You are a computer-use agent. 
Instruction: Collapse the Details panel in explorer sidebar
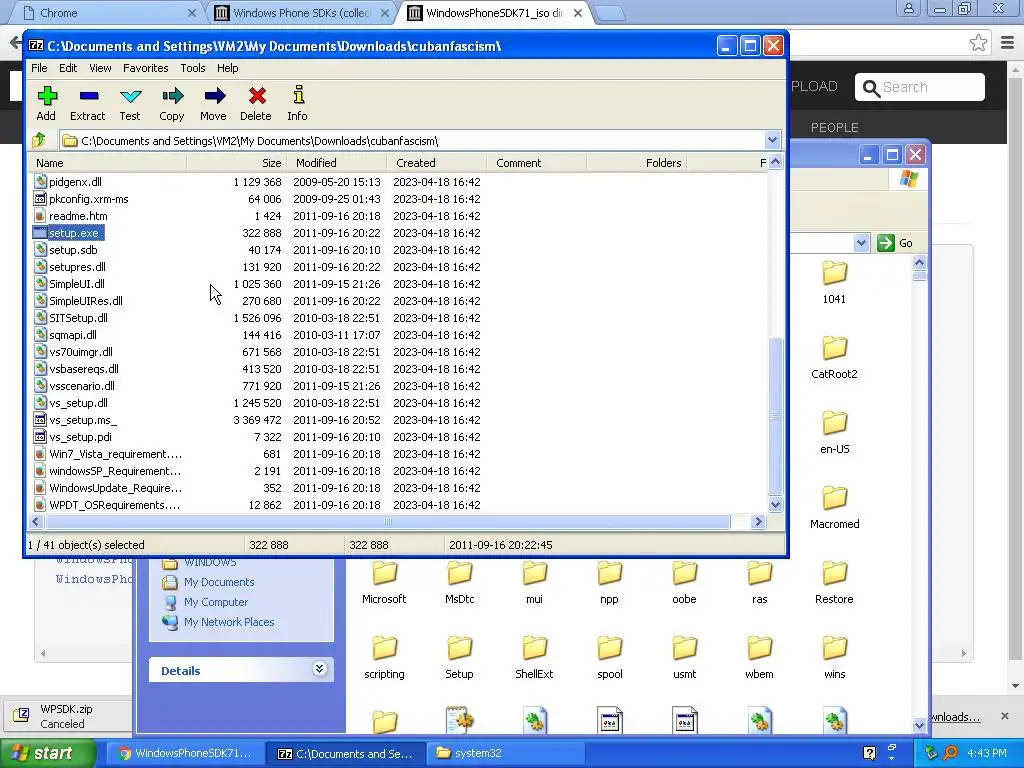pyautogui.click(x=319, y=669)
